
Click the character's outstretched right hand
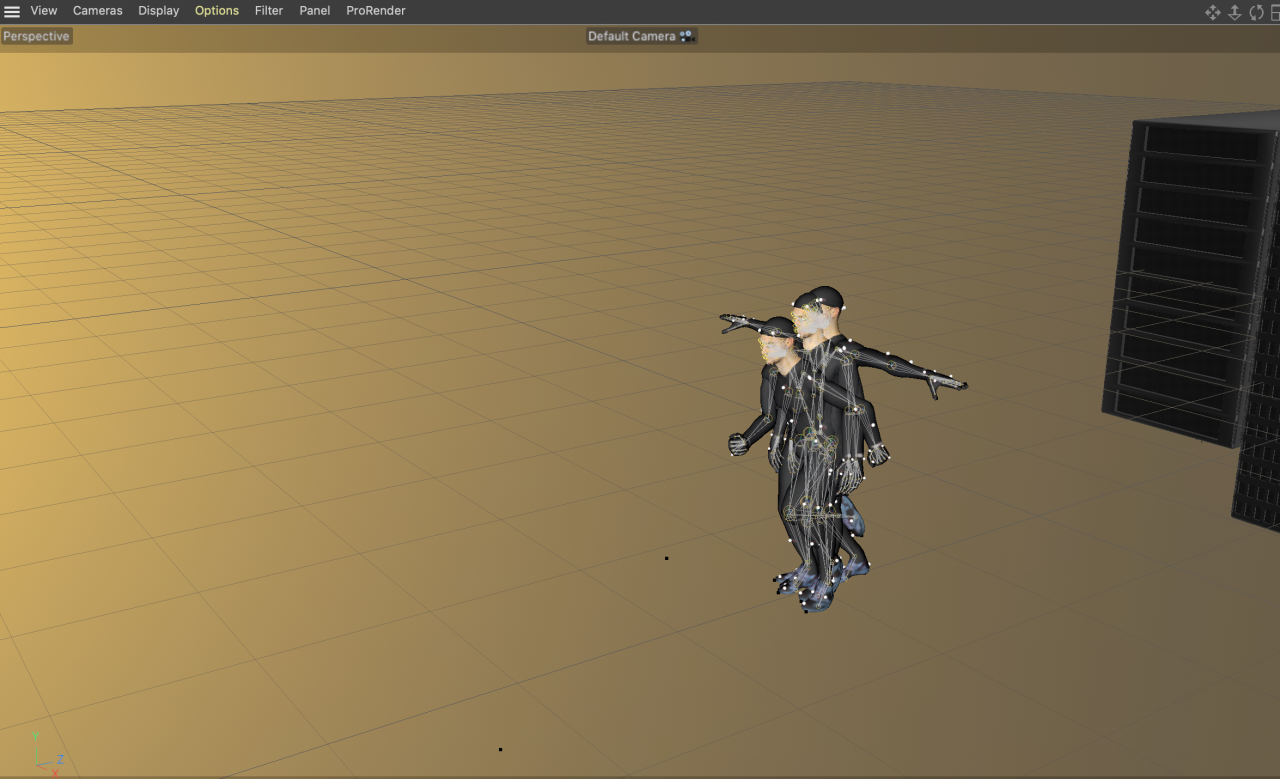click(945, 382)
